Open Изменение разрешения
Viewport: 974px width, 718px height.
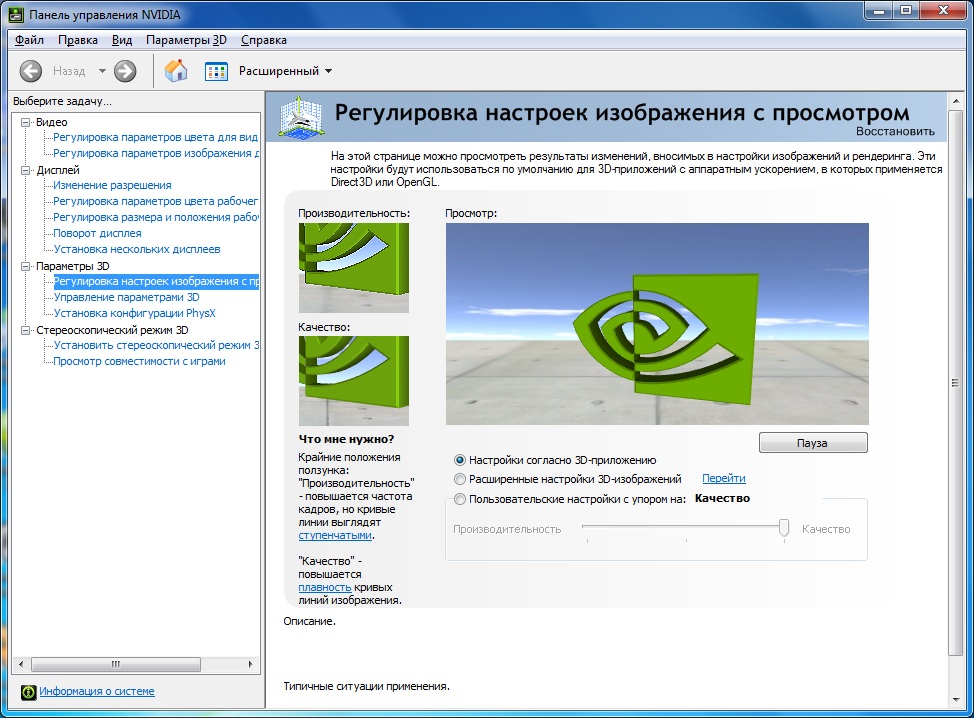[x=112, y=185]
